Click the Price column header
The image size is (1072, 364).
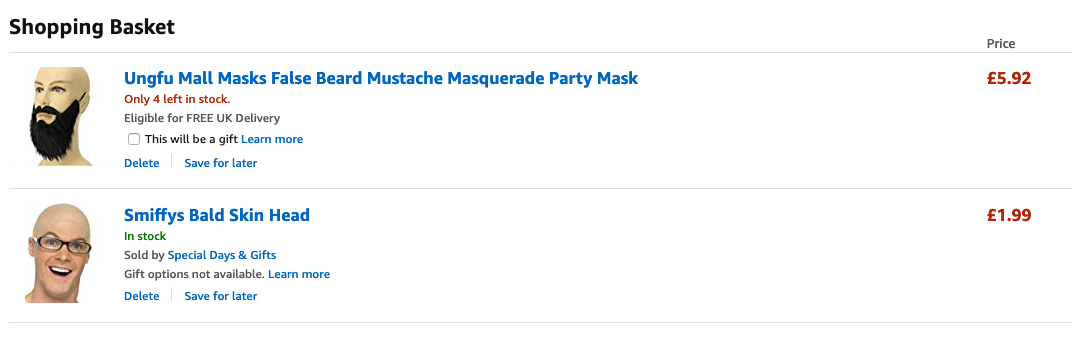click(x=1001, y=43)
